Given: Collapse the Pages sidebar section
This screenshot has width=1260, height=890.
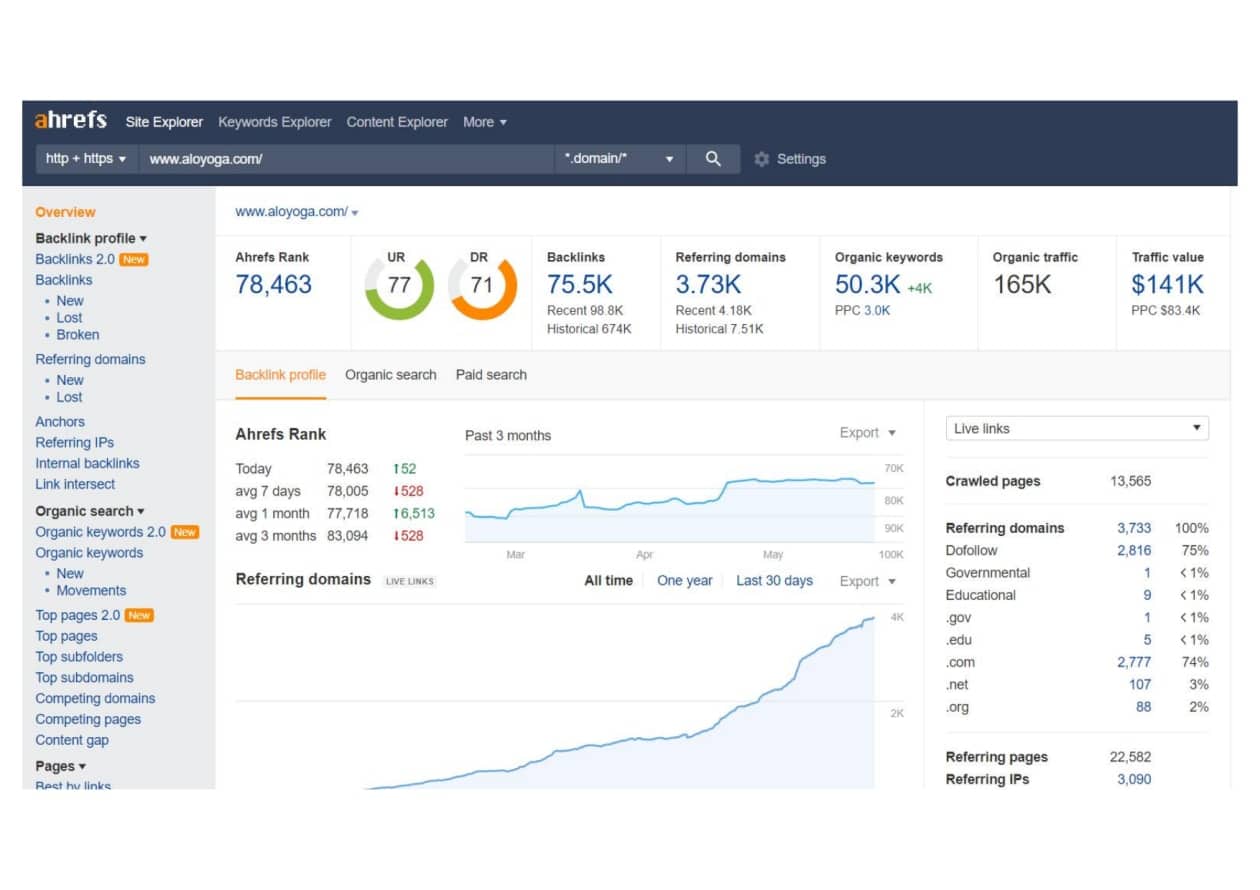Looking at the screenshot, I should click(x=61, y=766).
